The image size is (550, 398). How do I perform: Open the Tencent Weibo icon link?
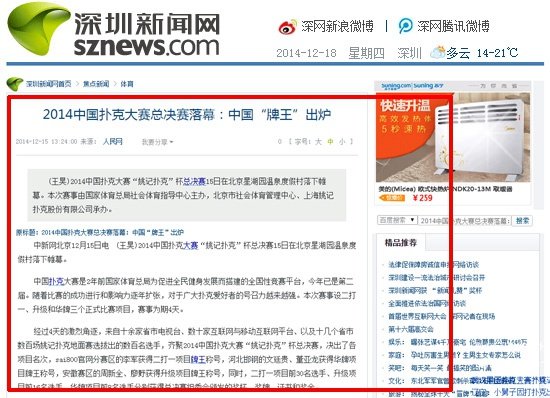[x=405, y=26]
